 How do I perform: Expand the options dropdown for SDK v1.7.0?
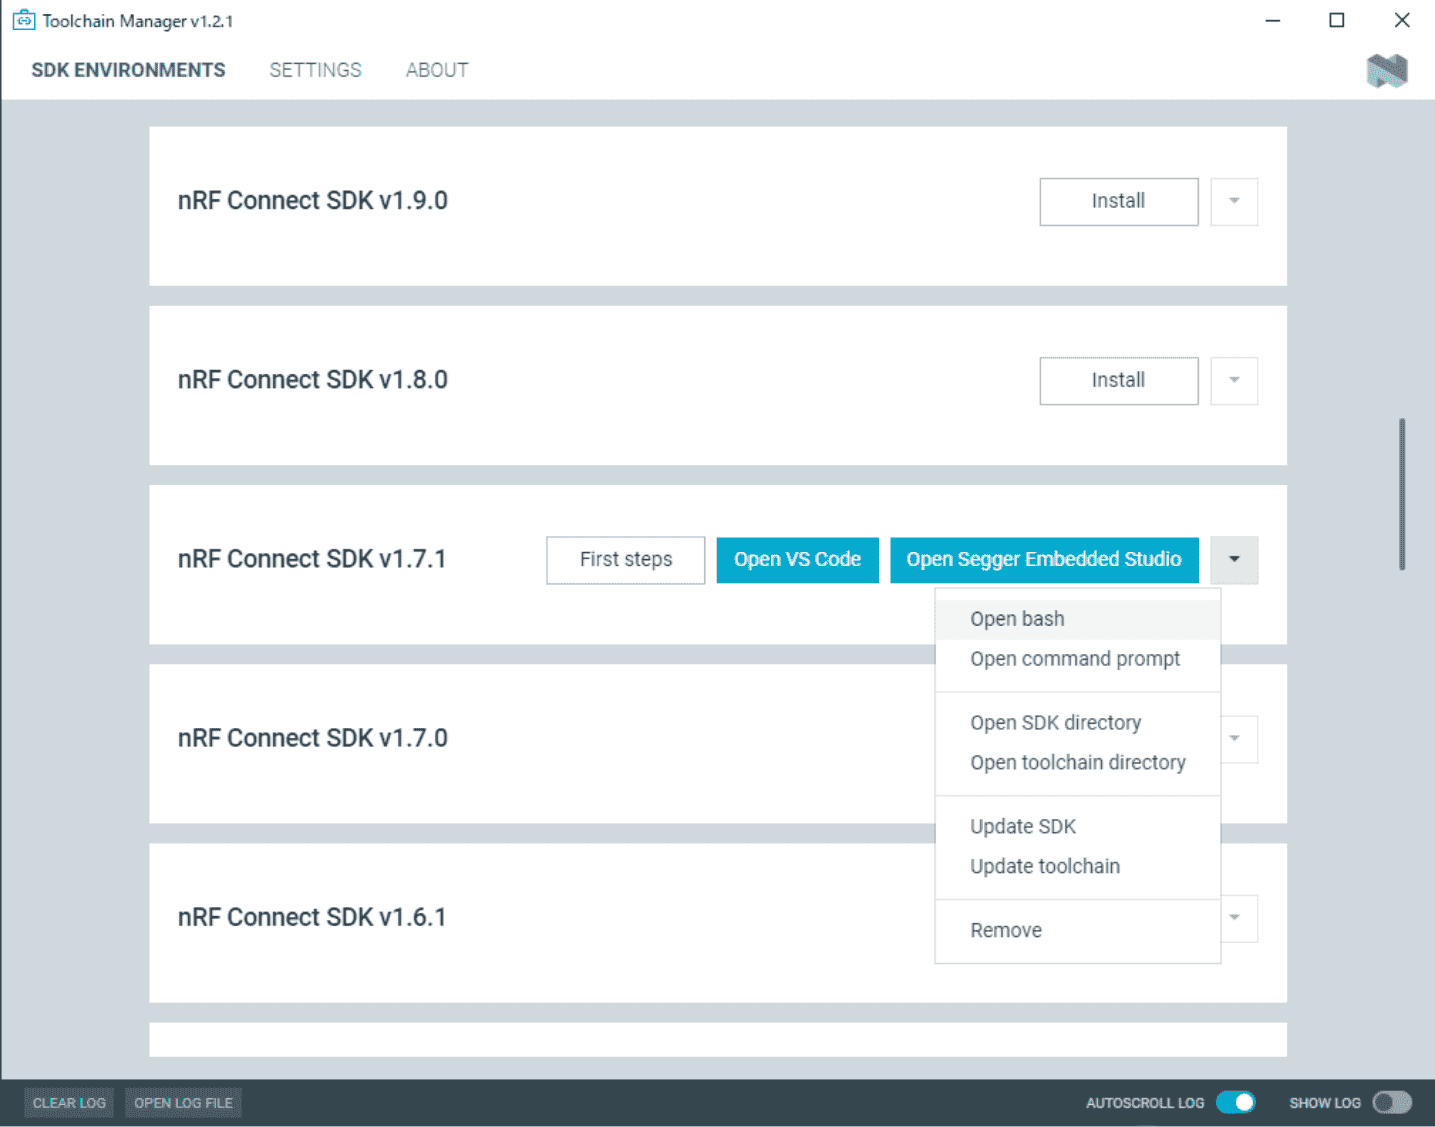tap(1233, 739)
